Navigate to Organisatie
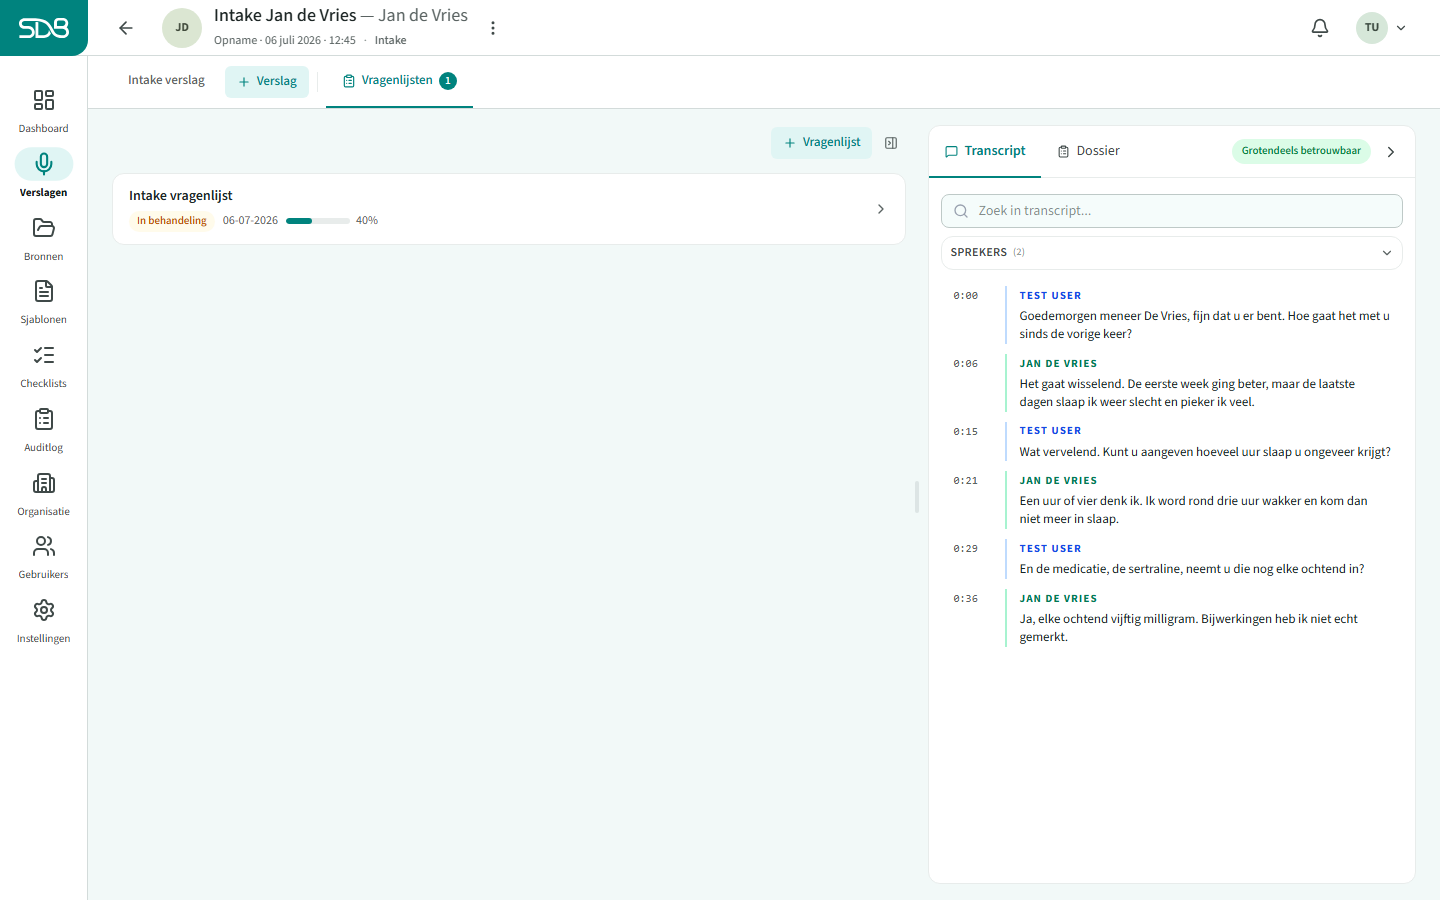This screenshot has width=1440, height=900. click(x=43, y=494)
